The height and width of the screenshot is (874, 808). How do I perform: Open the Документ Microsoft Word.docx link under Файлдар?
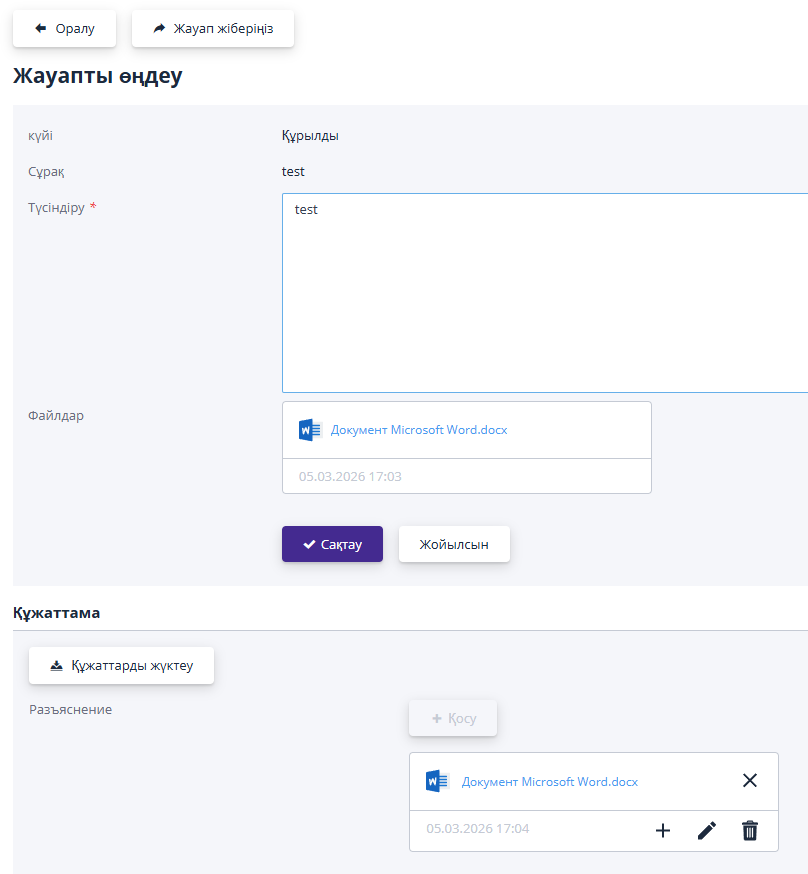point(419,430)
